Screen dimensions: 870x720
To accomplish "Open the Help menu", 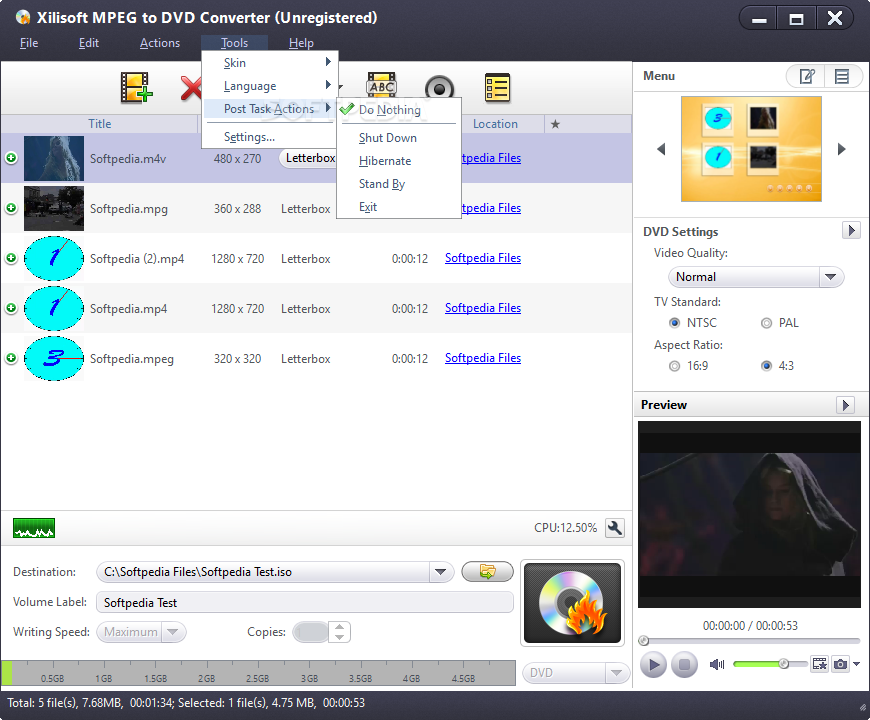I will [301, 43].
